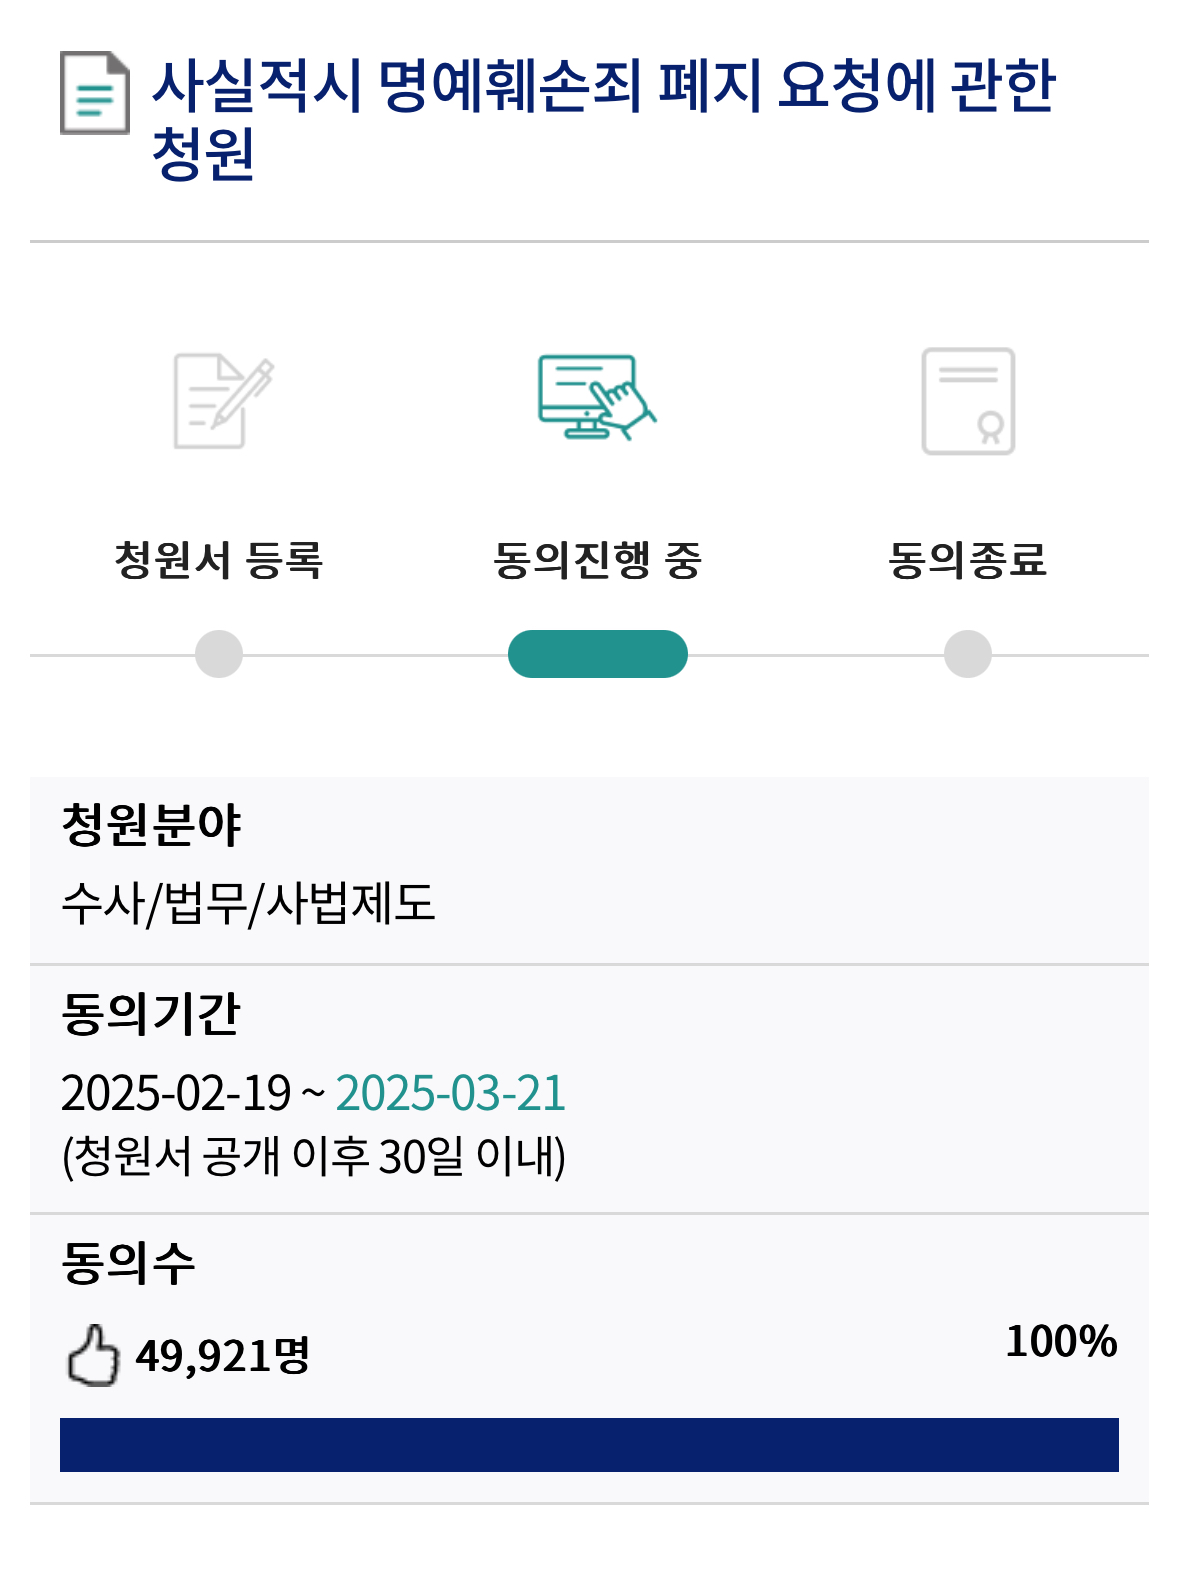
Task: Click the petition document icon beside title
Action: click(x=95, y=93)
